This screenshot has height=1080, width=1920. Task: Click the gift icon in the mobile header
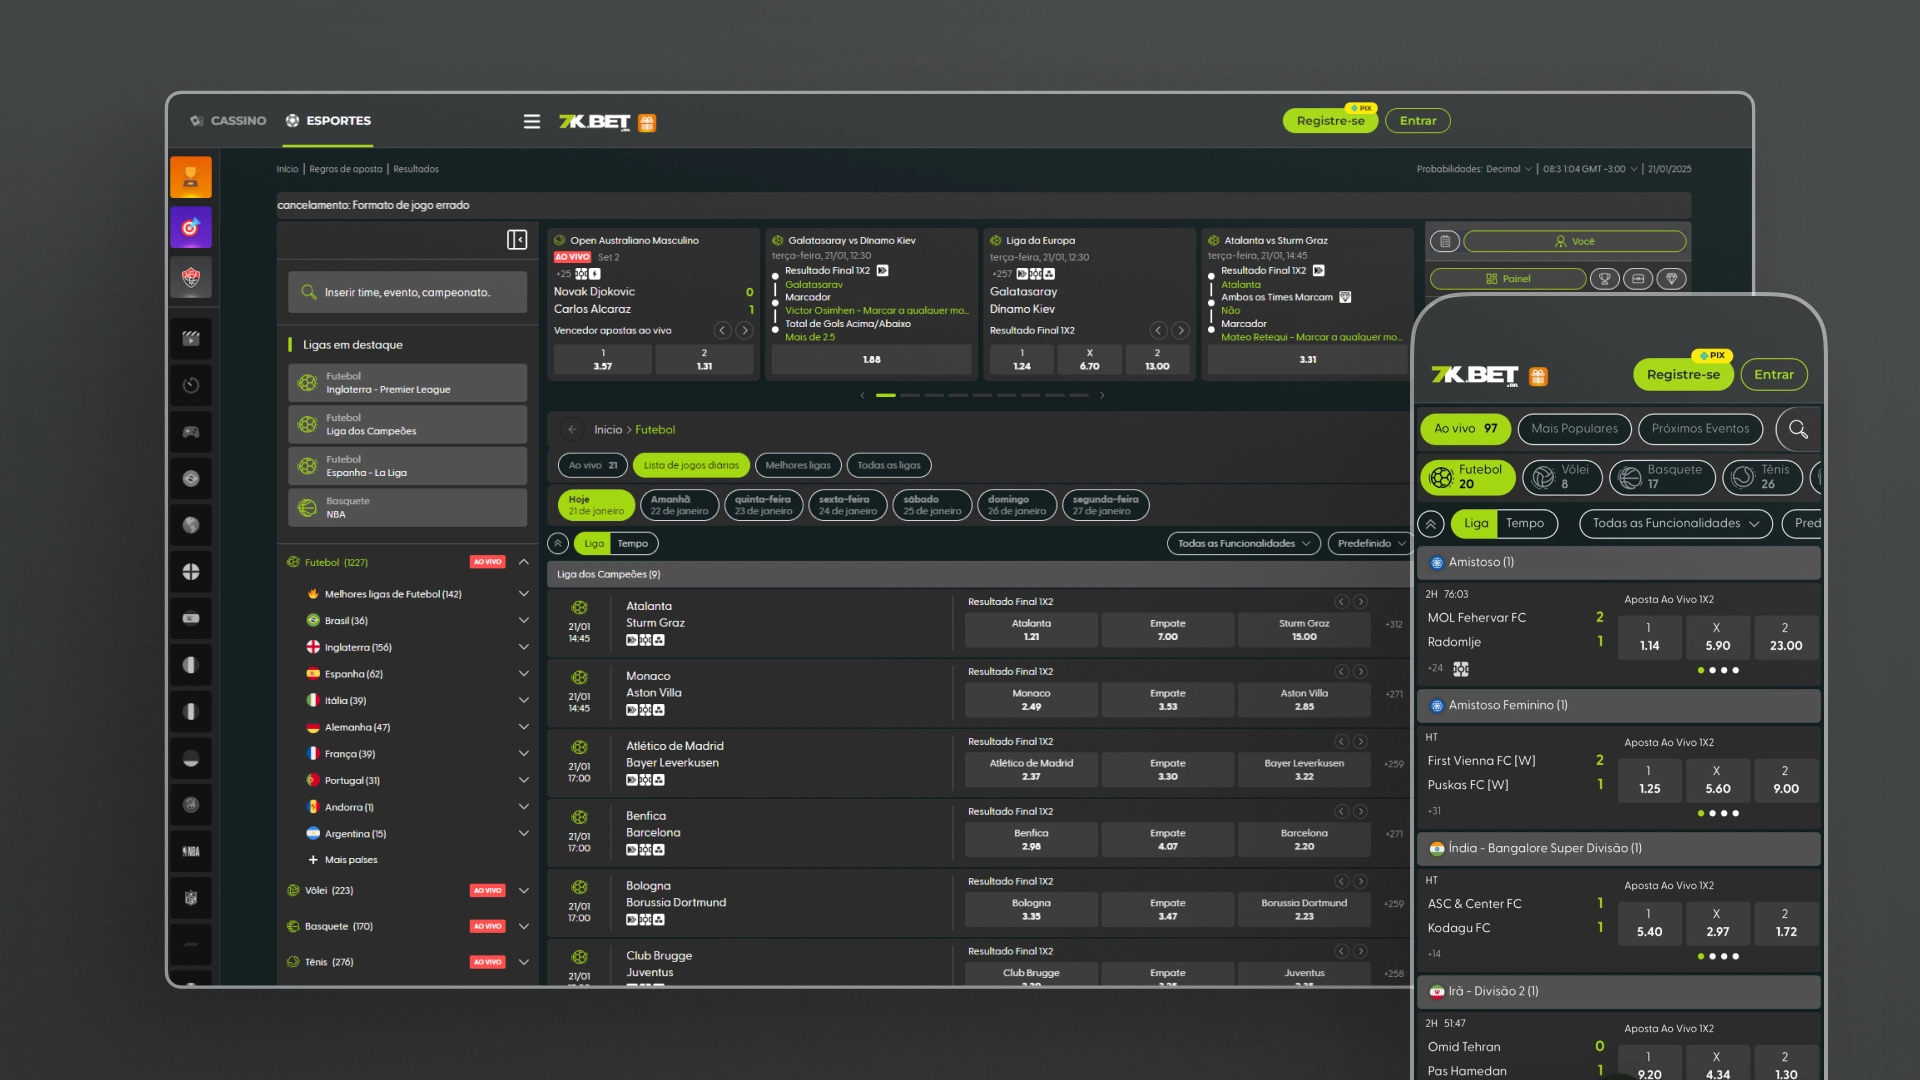click(1538, 376)
